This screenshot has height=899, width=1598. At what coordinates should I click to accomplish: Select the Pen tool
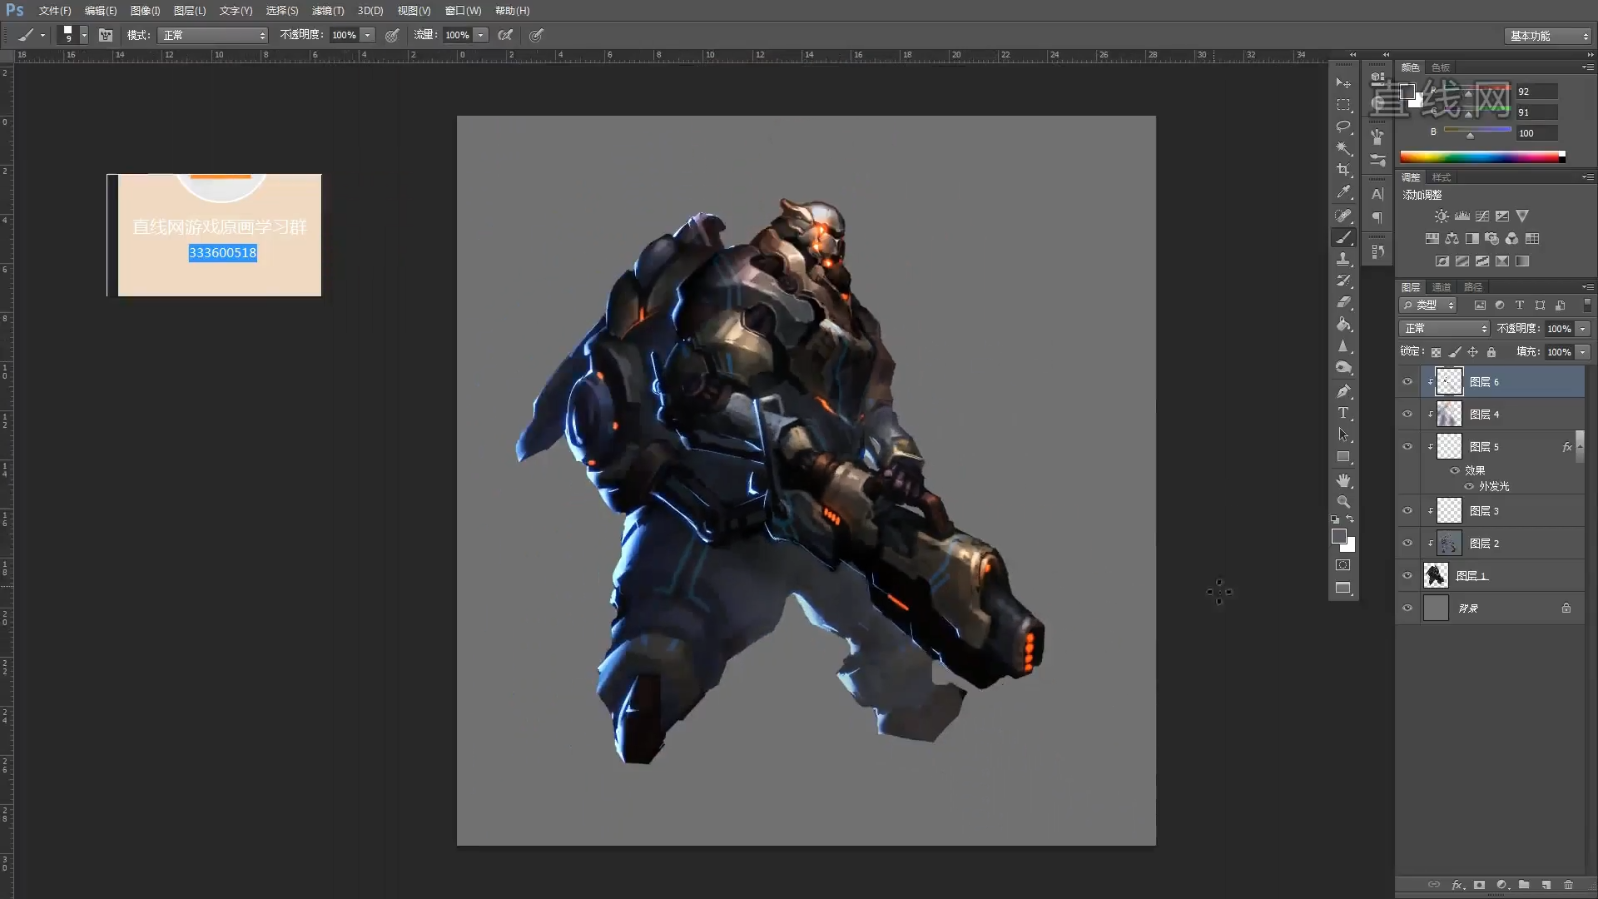[1343, 391]
